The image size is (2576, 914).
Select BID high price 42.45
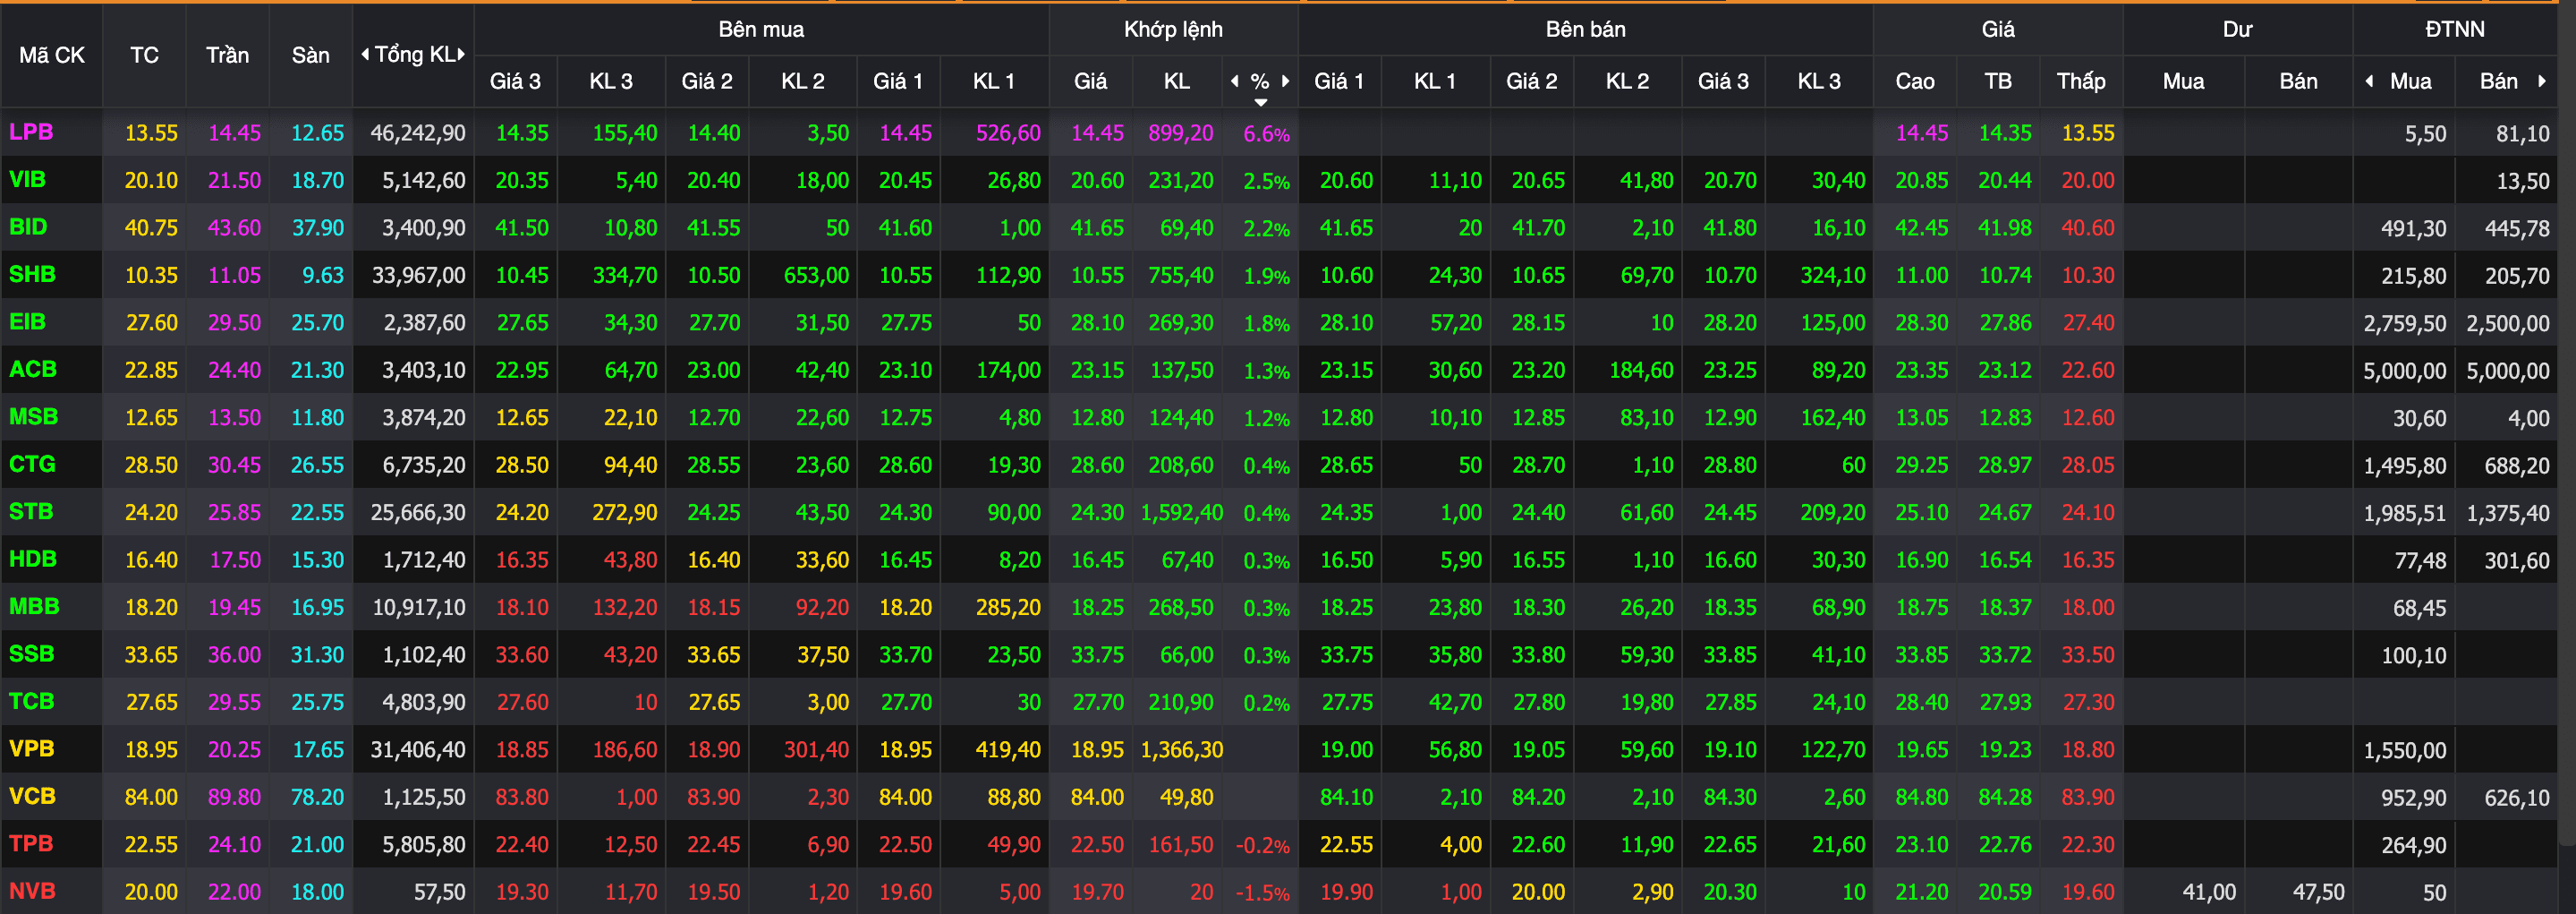[x=1922, y=228]
